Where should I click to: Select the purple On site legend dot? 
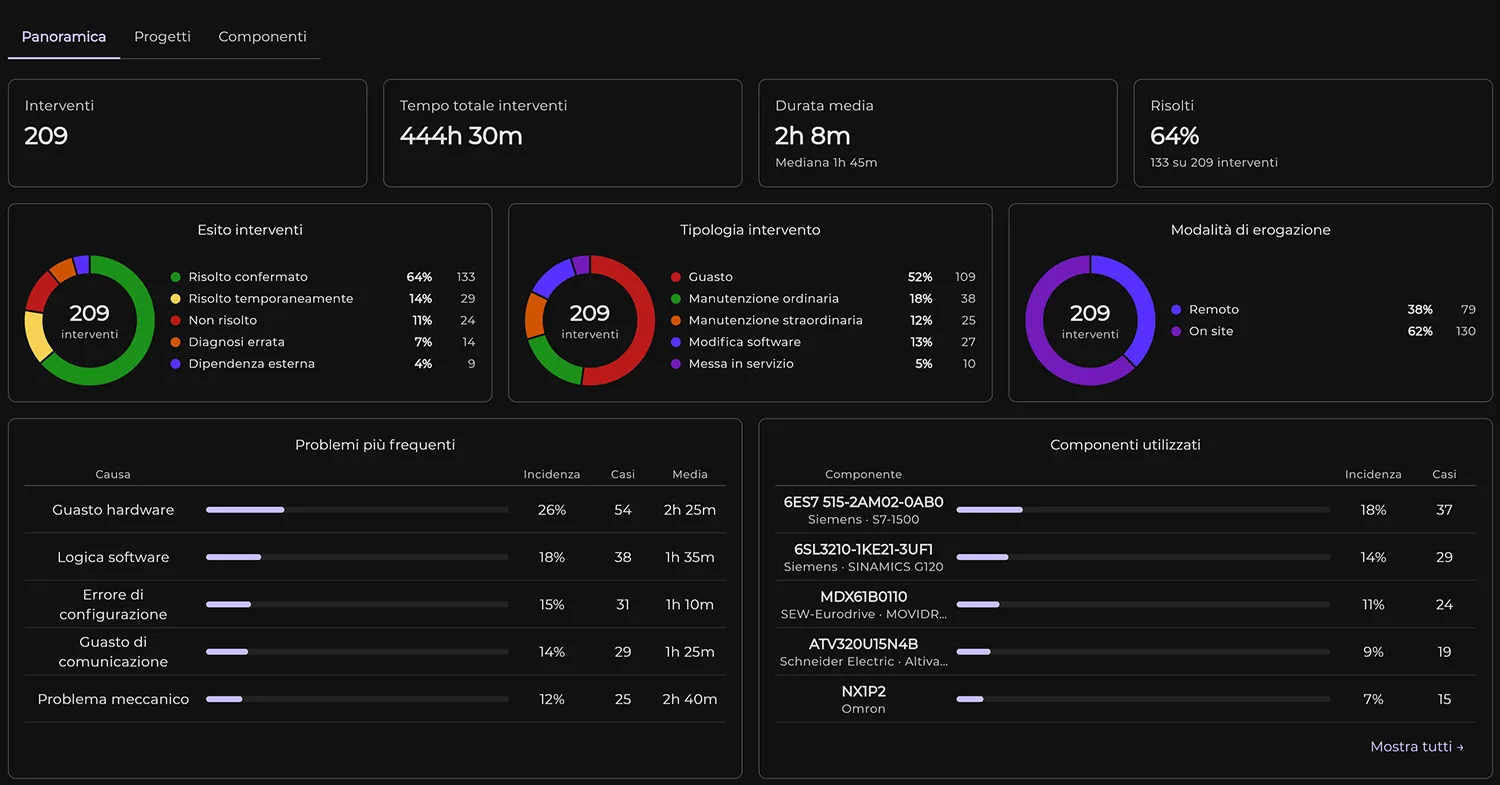coord(1176,331)
